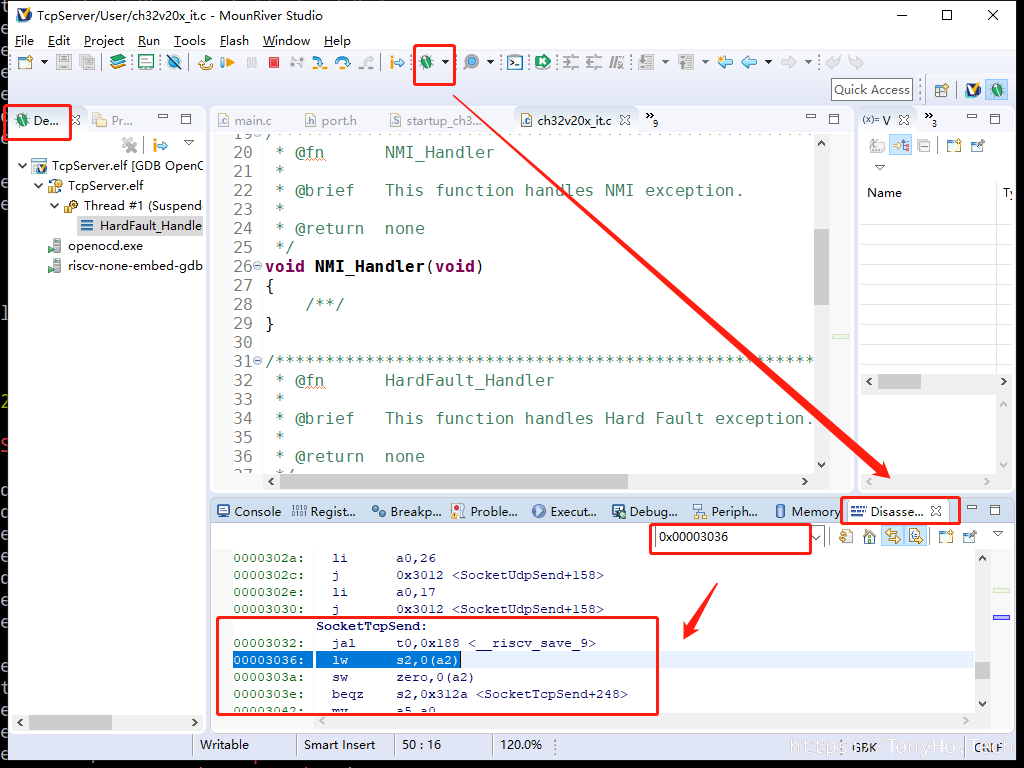Collapse the Thread #1 tree node

[x=55, y=205]
